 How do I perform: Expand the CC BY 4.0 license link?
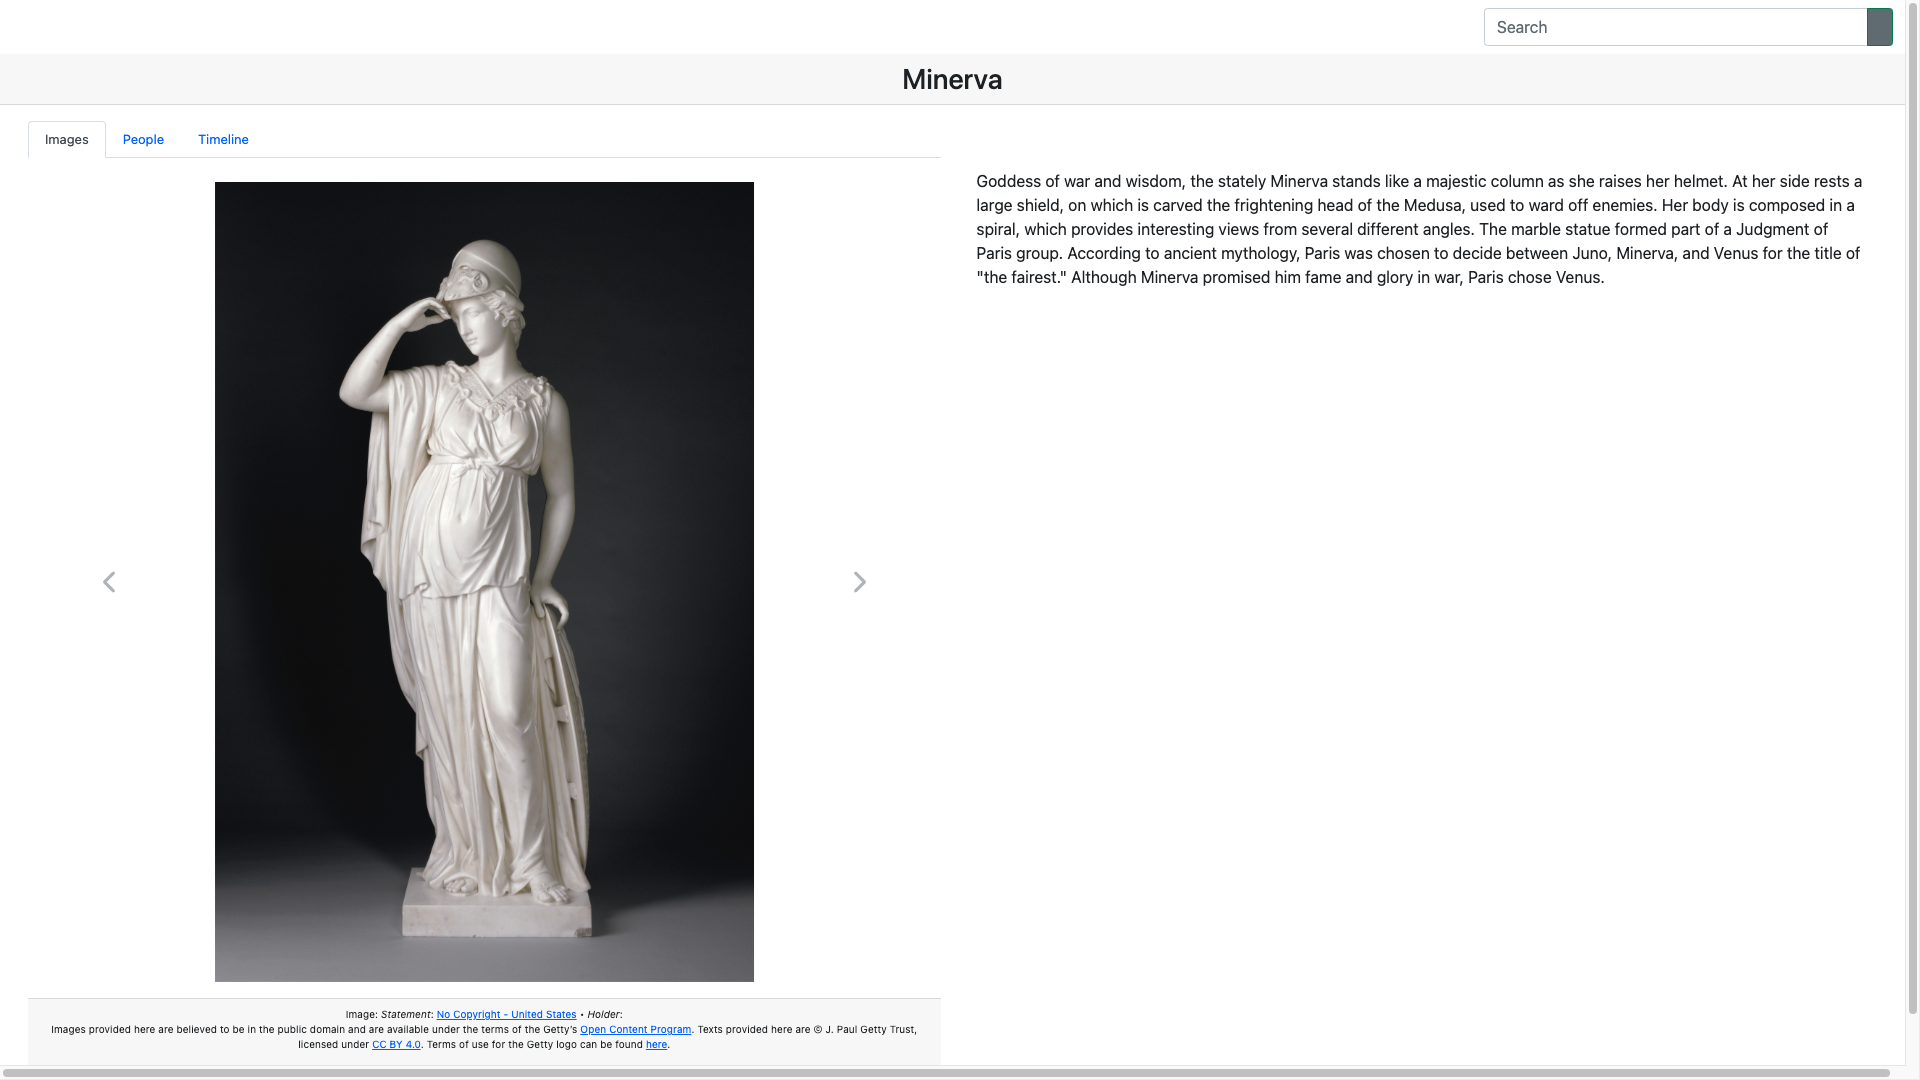click(396, 1044)
